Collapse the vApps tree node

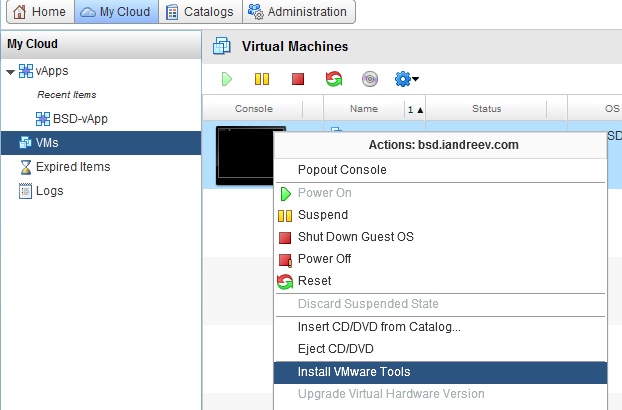[x=10, y=72]
